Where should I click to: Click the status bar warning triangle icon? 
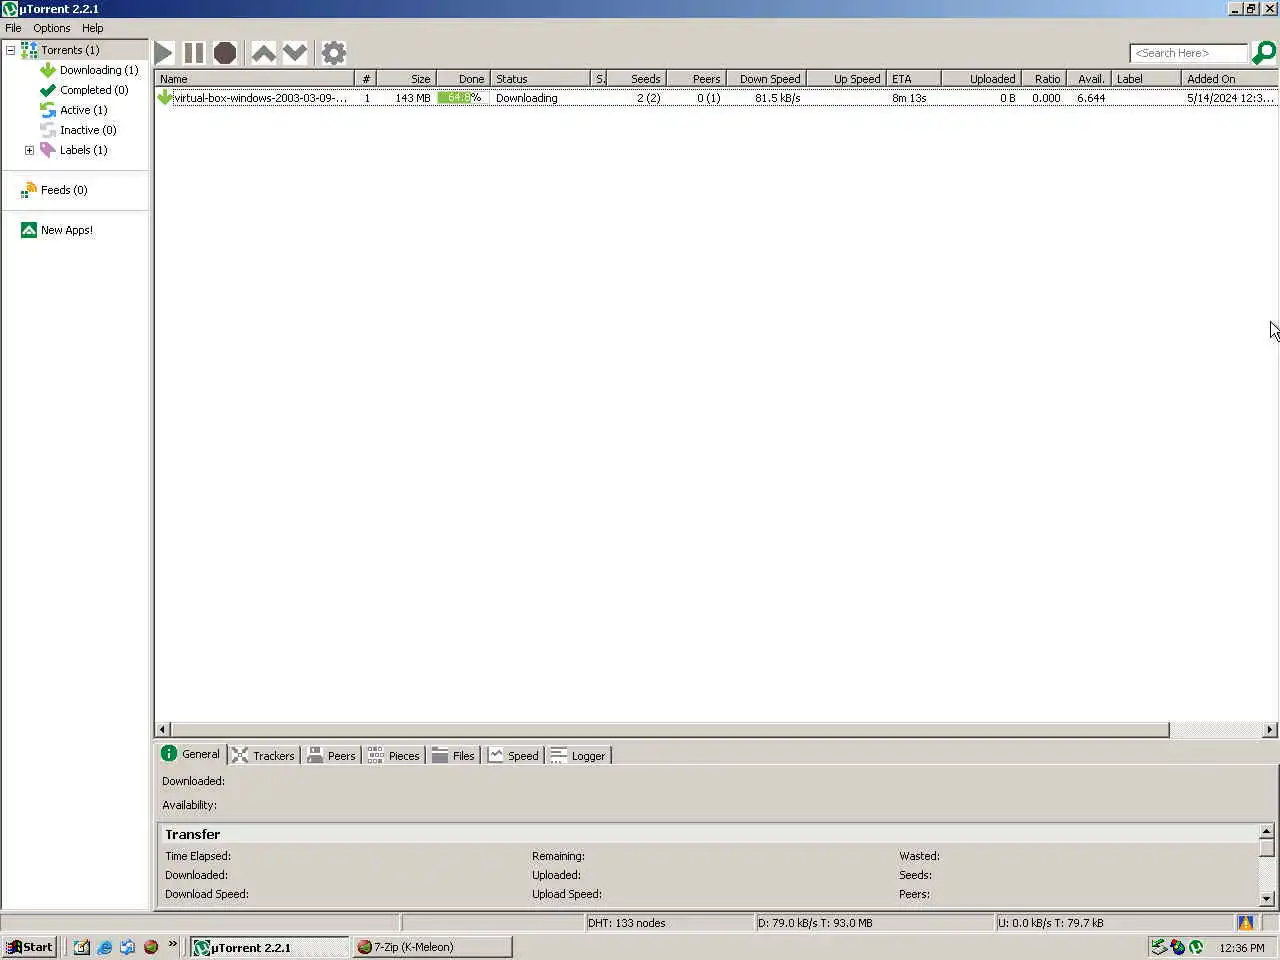(1246, 923)
